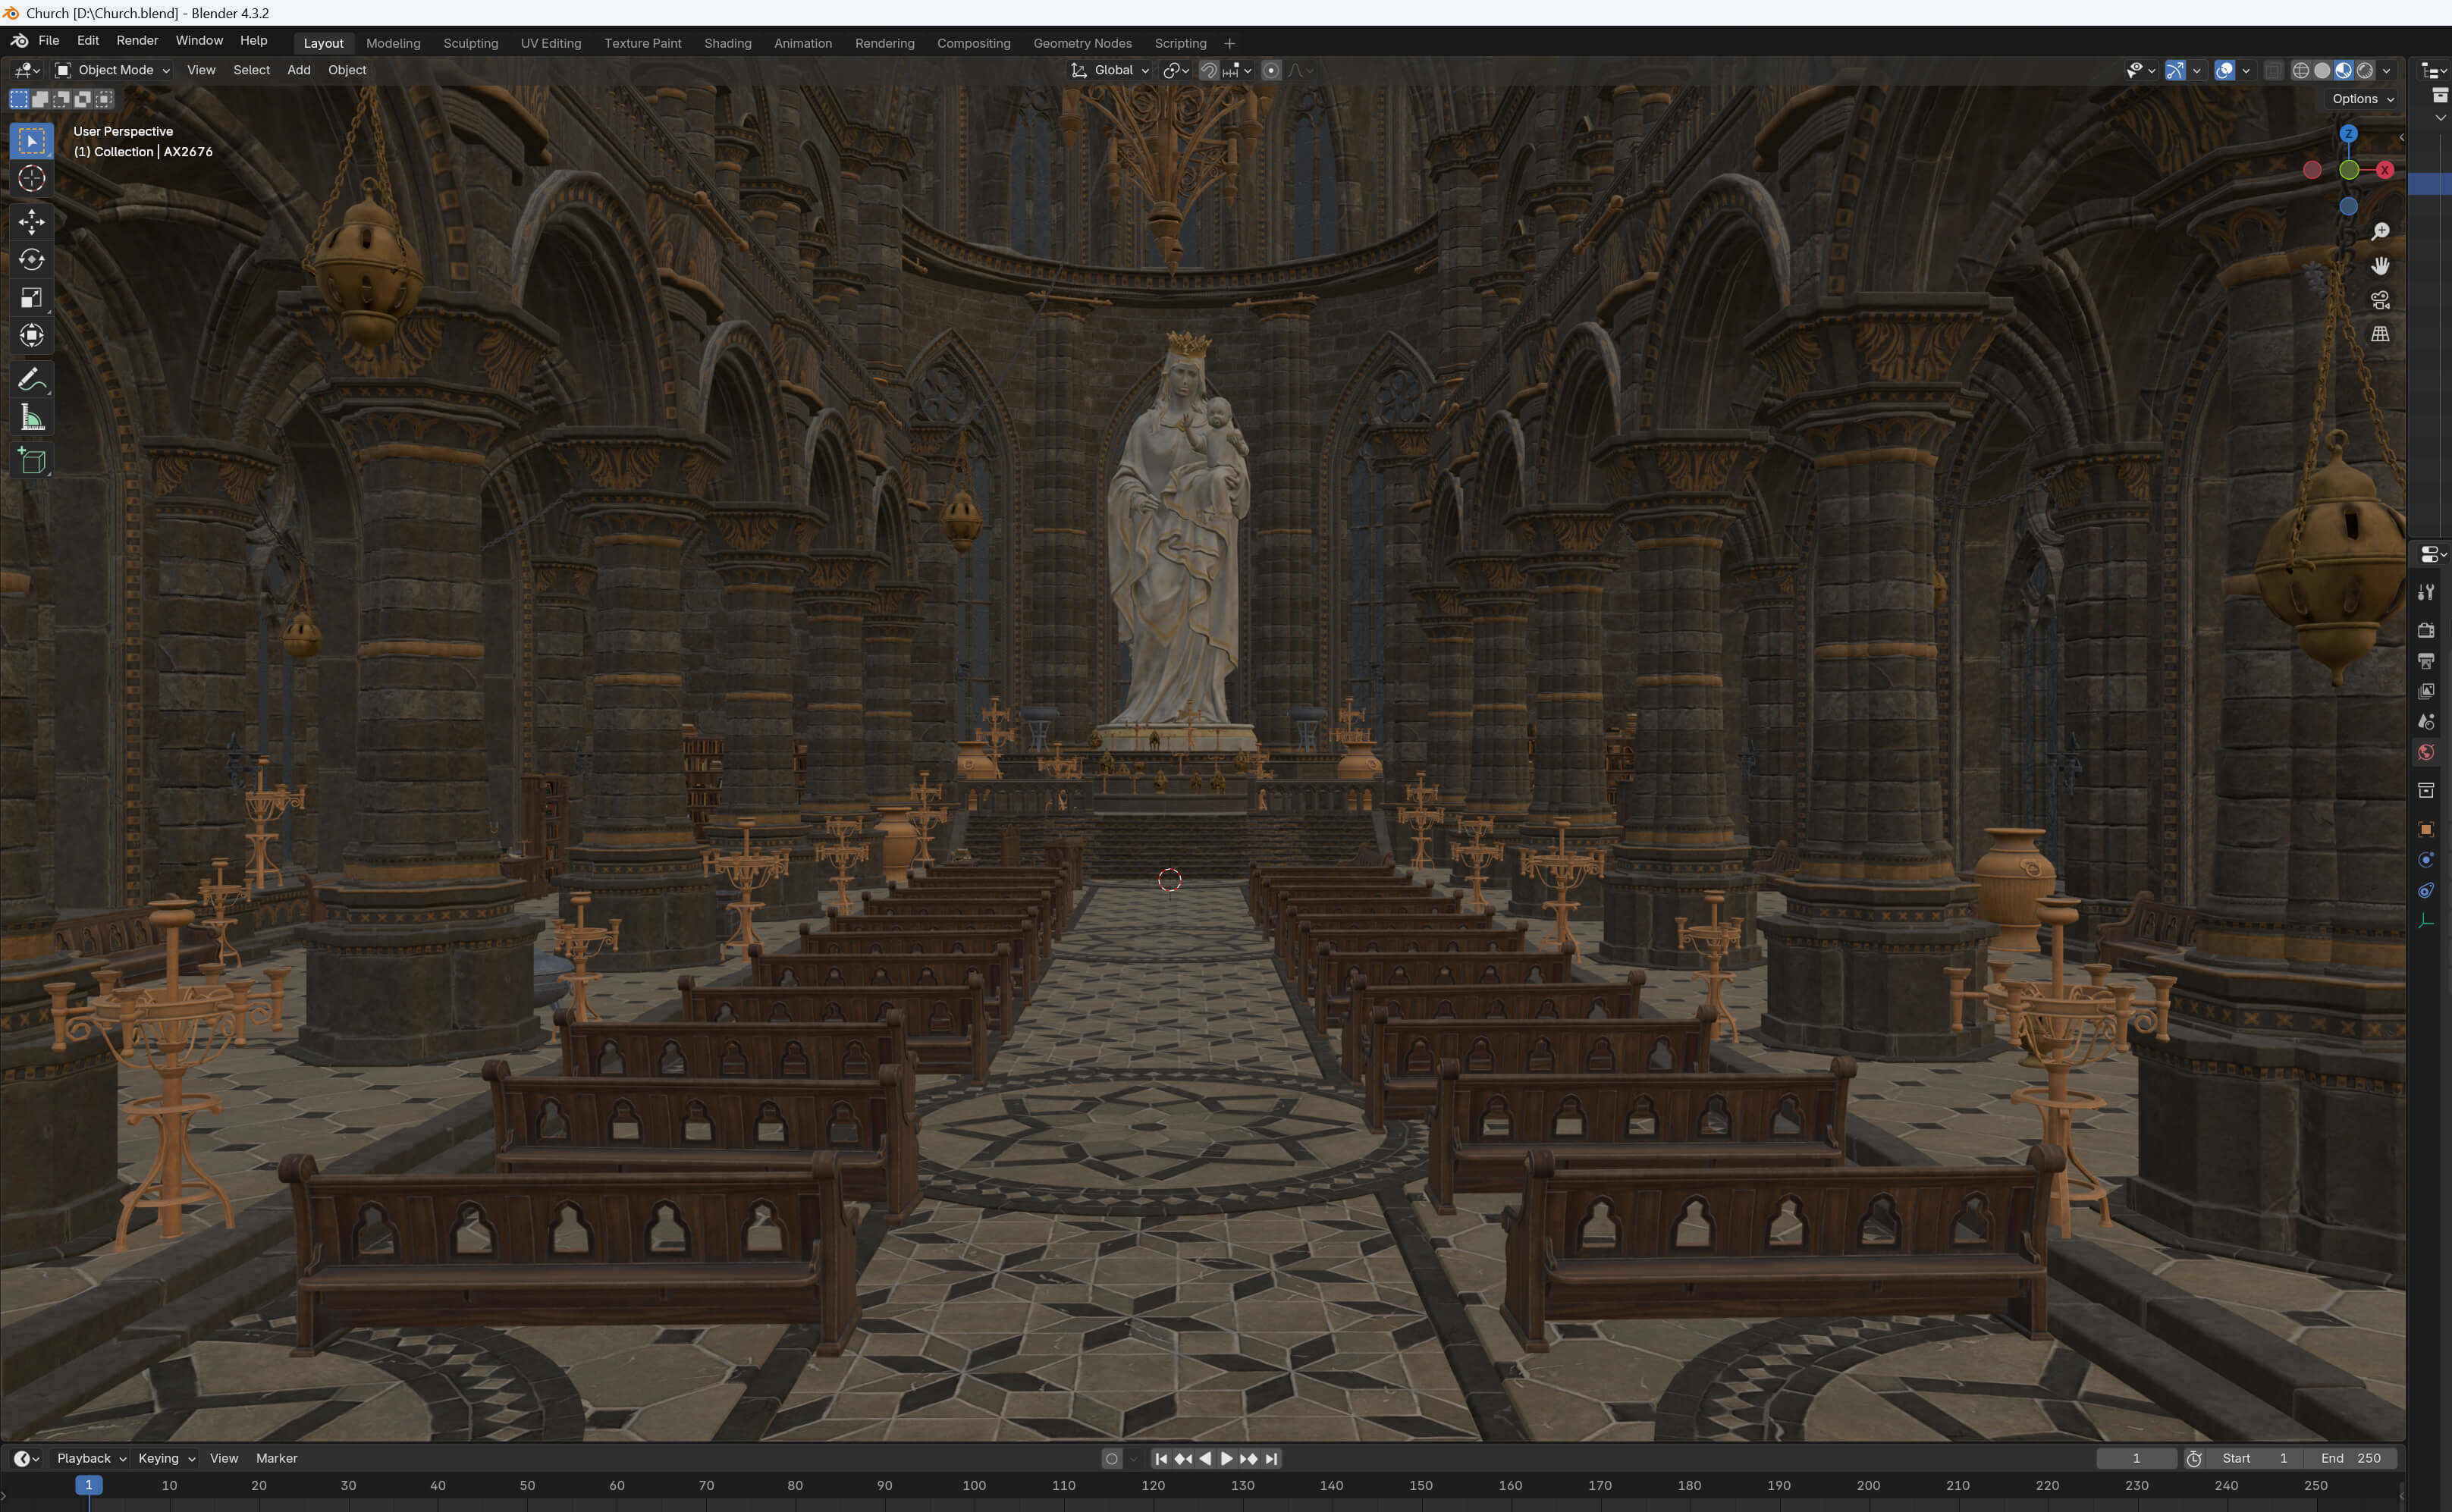Toggle show overlays button

click(x=2224, y=70)
